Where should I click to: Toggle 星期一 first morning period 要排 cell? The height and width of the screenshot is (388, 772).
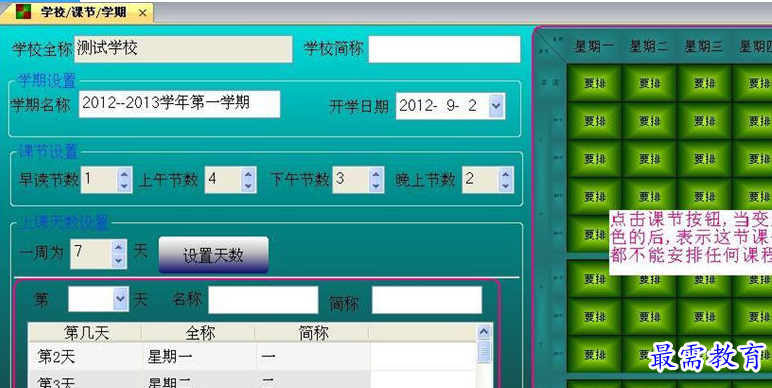click(x=594, y=121)
